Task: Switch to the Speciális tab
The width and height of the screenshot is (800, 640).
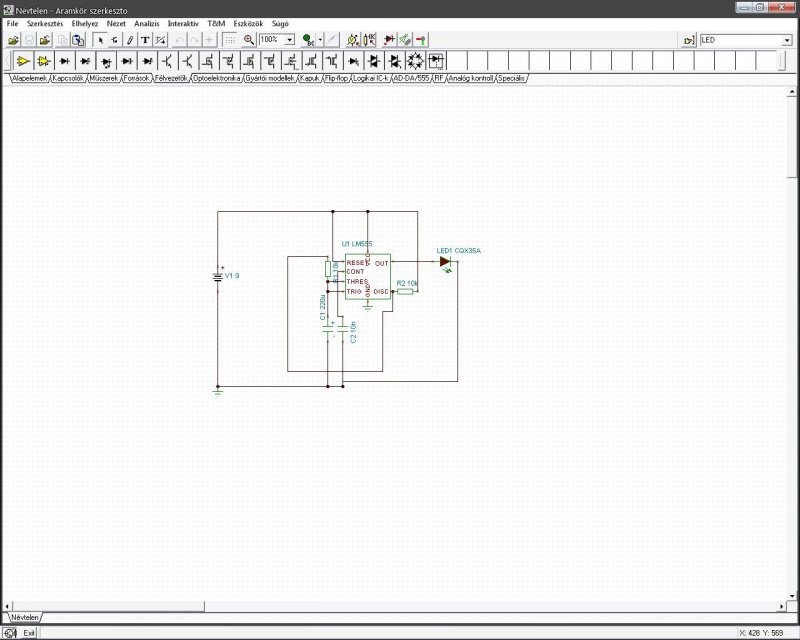Action: tap(511, 78)
